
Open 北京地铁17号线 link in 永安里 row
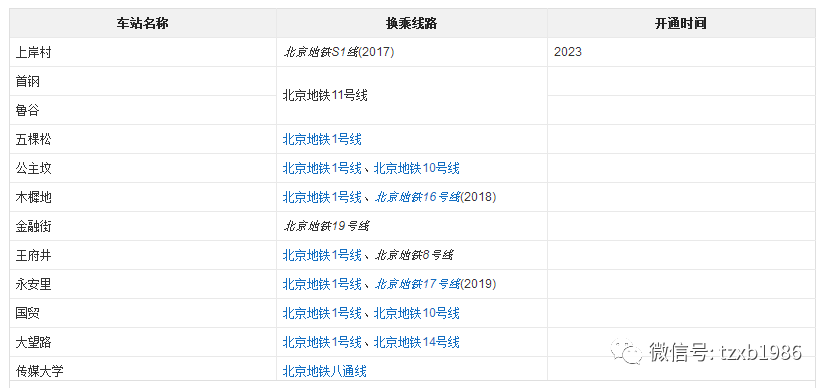[417, 285]
